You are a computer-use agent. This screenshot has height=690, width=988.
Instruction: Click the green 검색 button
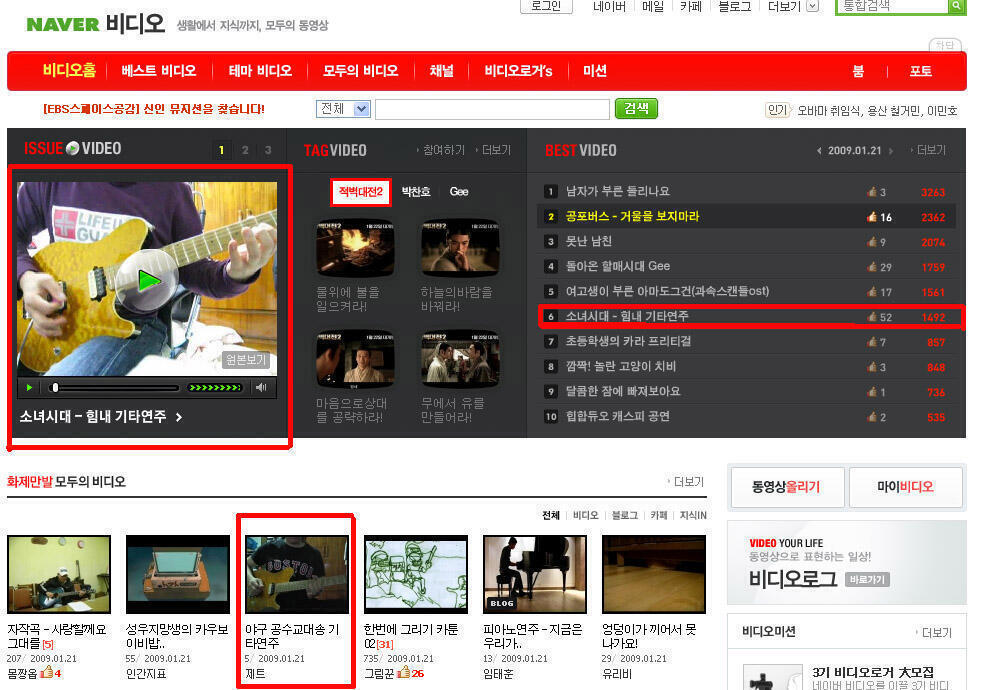(x=636, y=108)
